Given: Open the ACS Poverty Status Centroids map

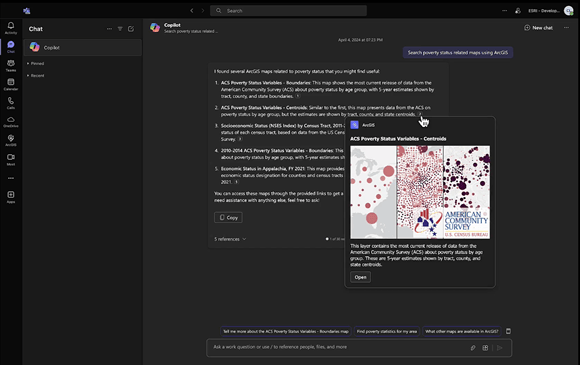Looking at the screenshot, I should coord(360,277).
